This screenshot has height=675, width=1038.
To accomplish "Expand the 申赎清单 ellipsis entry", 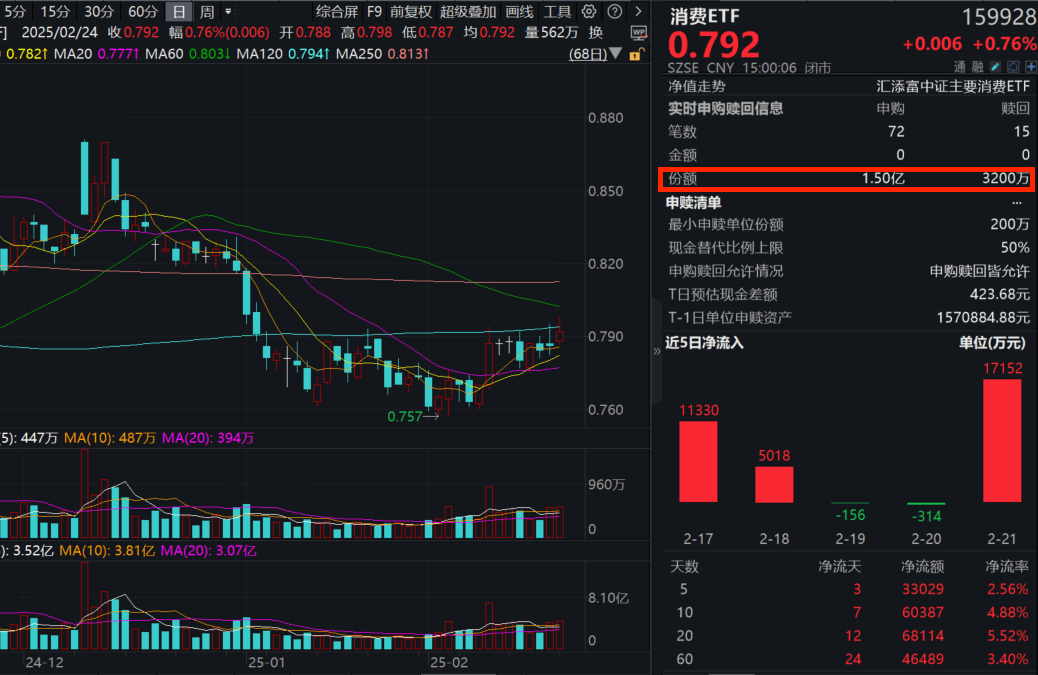I will tap(1016, 202).
